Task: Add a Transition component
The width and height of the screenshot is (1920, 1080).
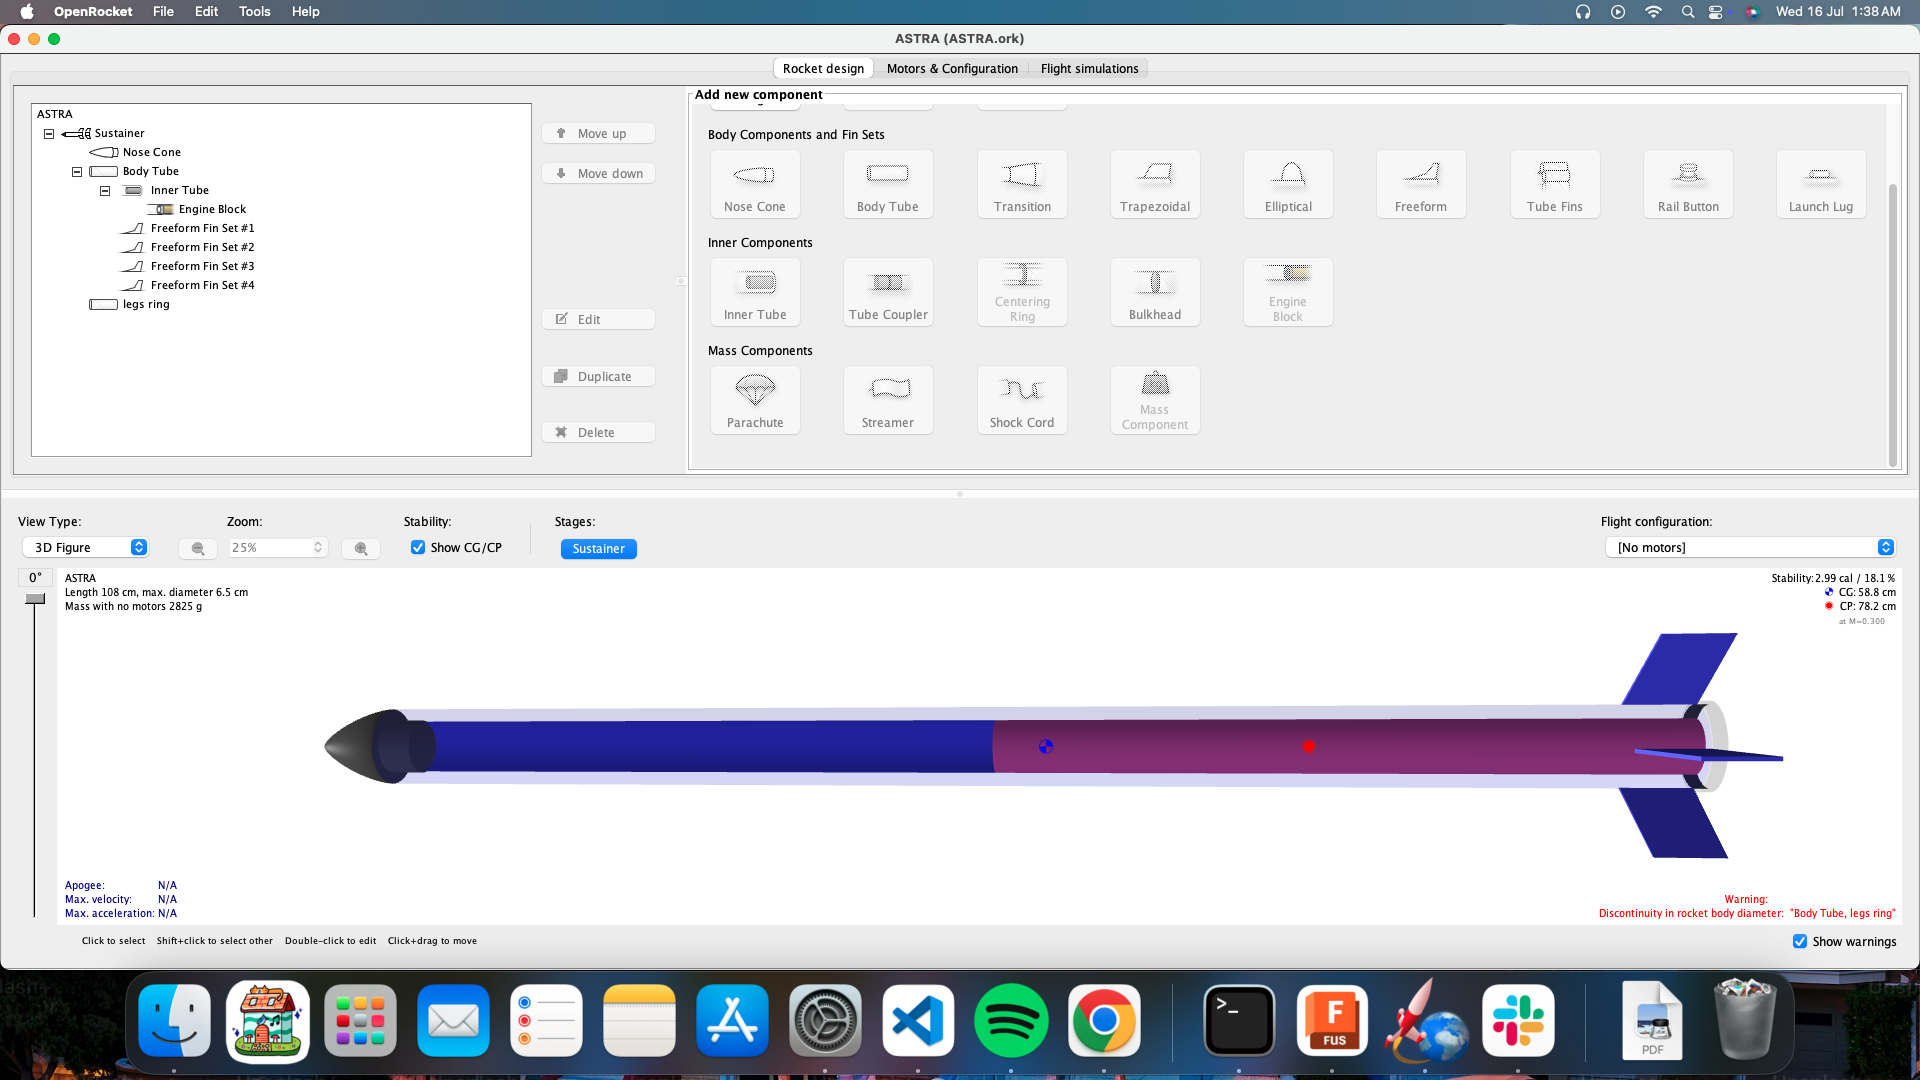Action: 1022,184
